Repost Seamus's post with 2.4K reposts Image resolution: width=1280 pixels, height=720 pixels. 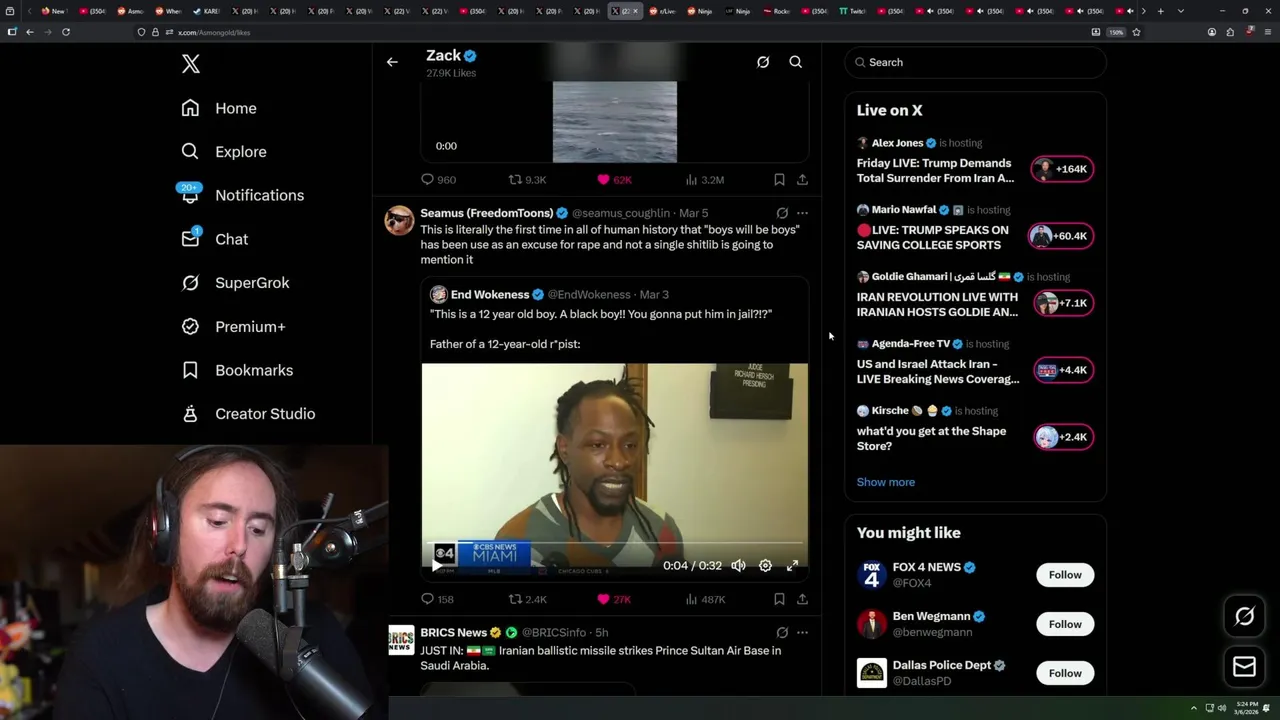(x=527, y=600)
